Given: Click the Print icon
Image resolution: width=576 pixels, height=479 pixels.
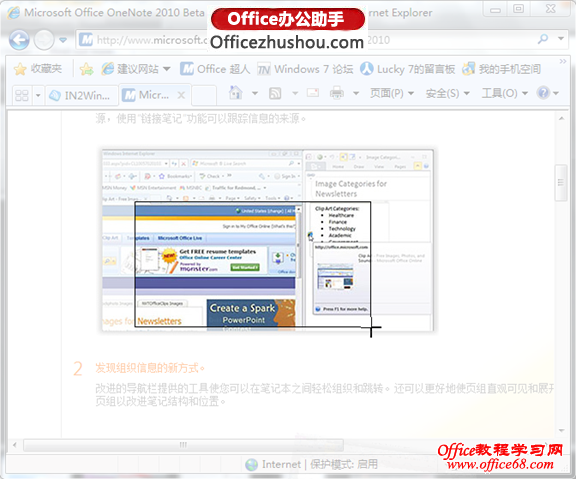Looking at the screenshot, I should (x=336, y=93).
